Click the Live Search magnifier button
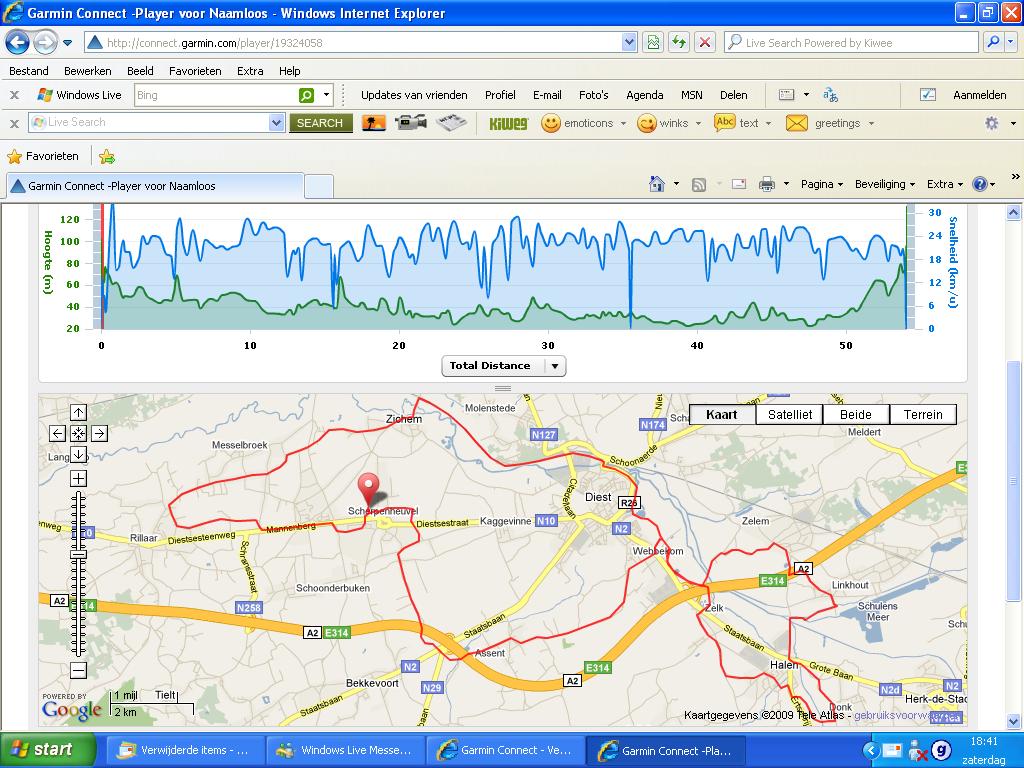Viewport: 1024px width, 768px height. coord(993,43)
